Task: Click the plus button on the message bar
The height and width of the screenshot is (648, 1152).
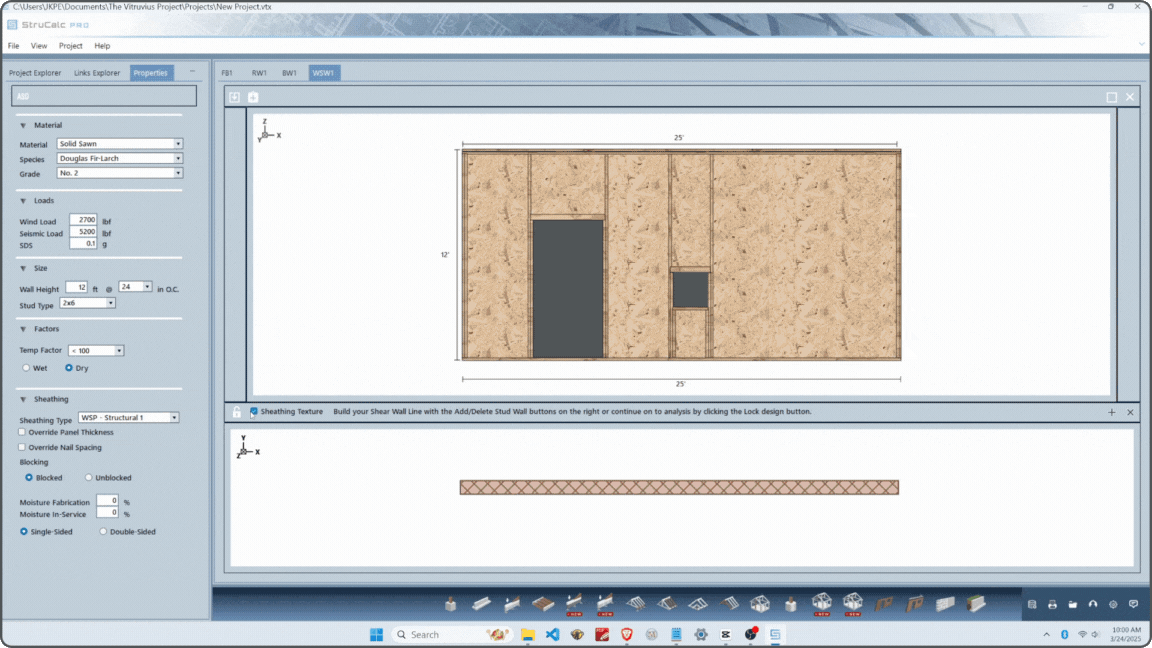Action: point(1111,411)
